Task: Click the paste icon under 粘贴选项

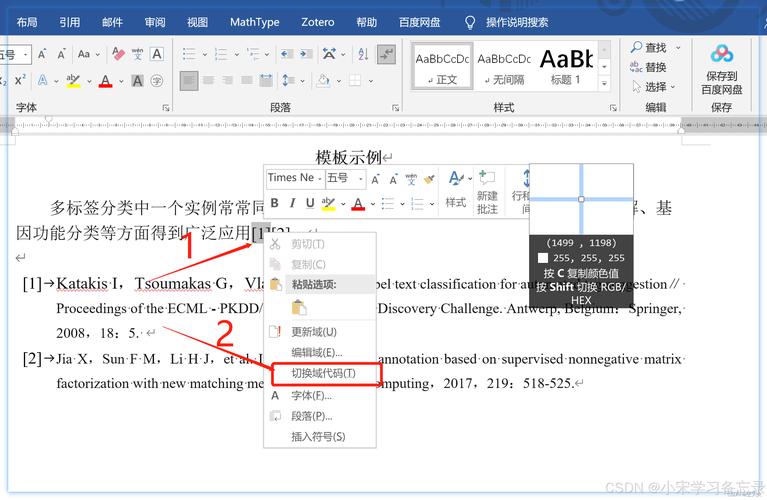Action: [299, 308]
